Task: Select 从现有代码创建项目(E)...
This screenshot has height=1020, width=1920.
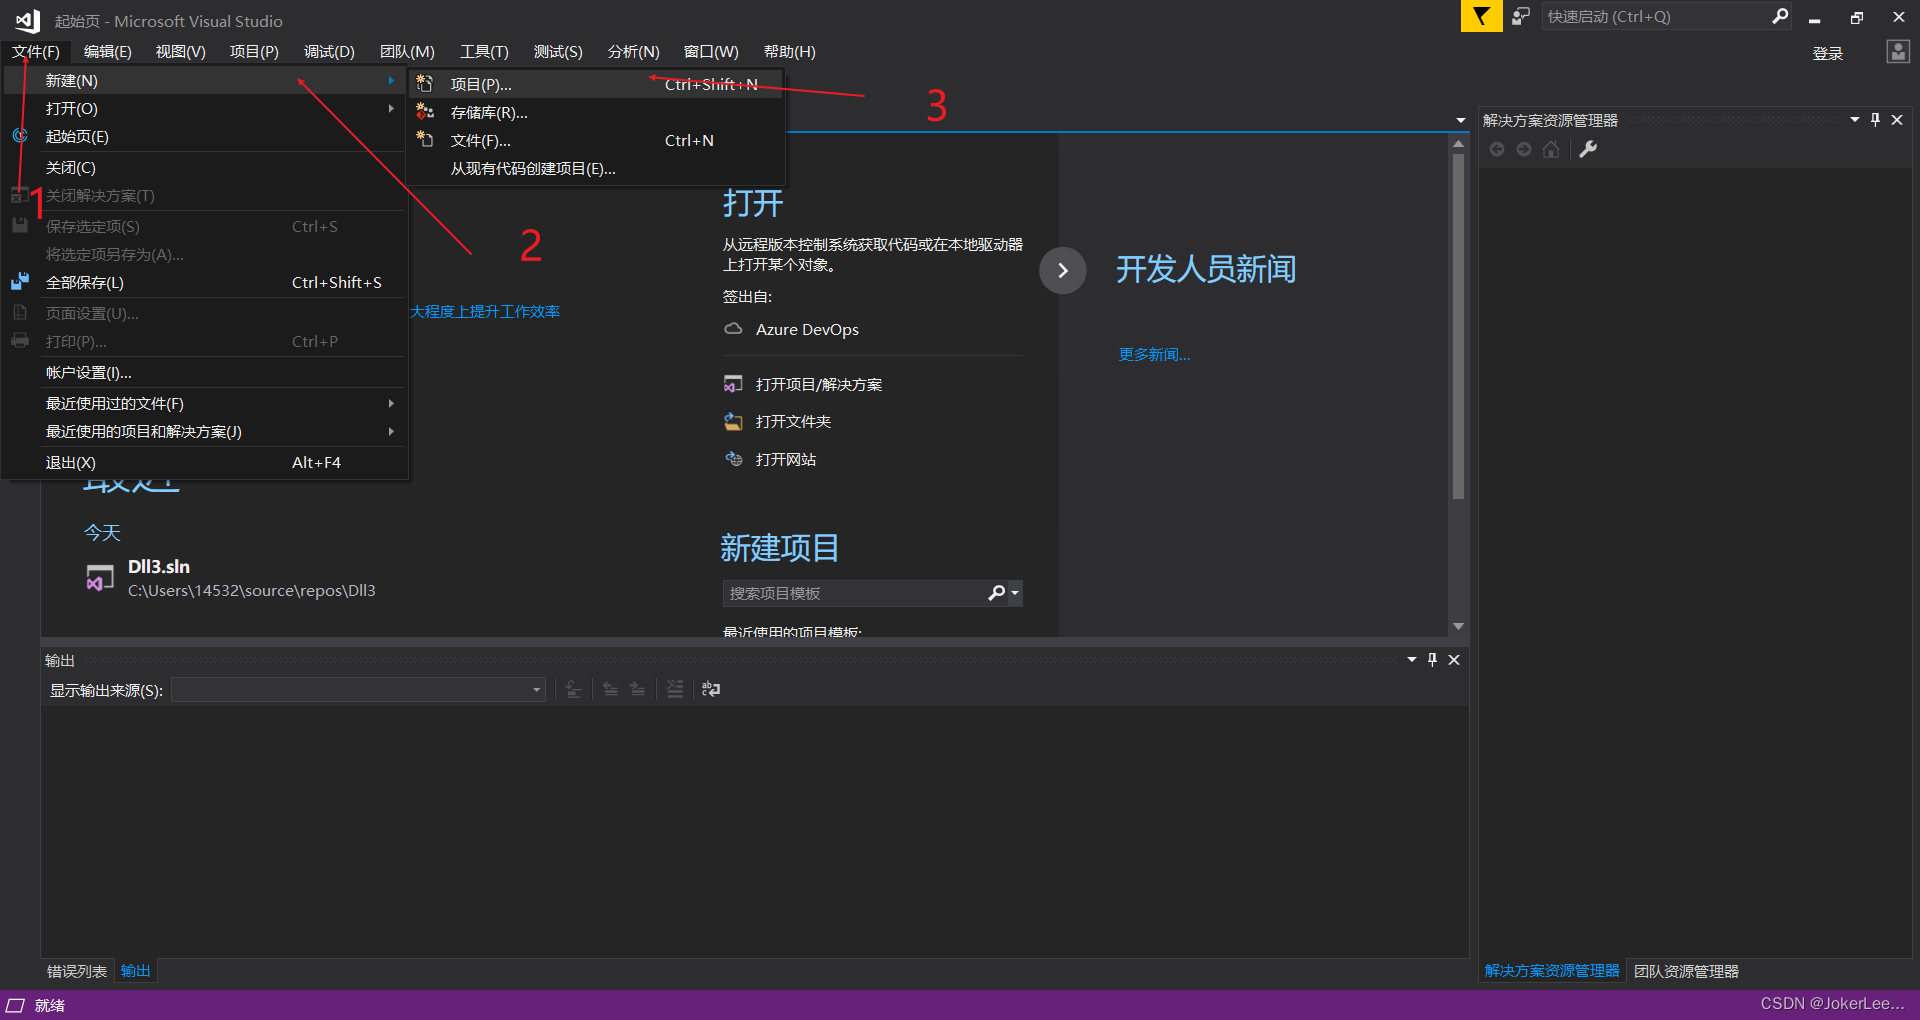Action: tap(596, 168)
